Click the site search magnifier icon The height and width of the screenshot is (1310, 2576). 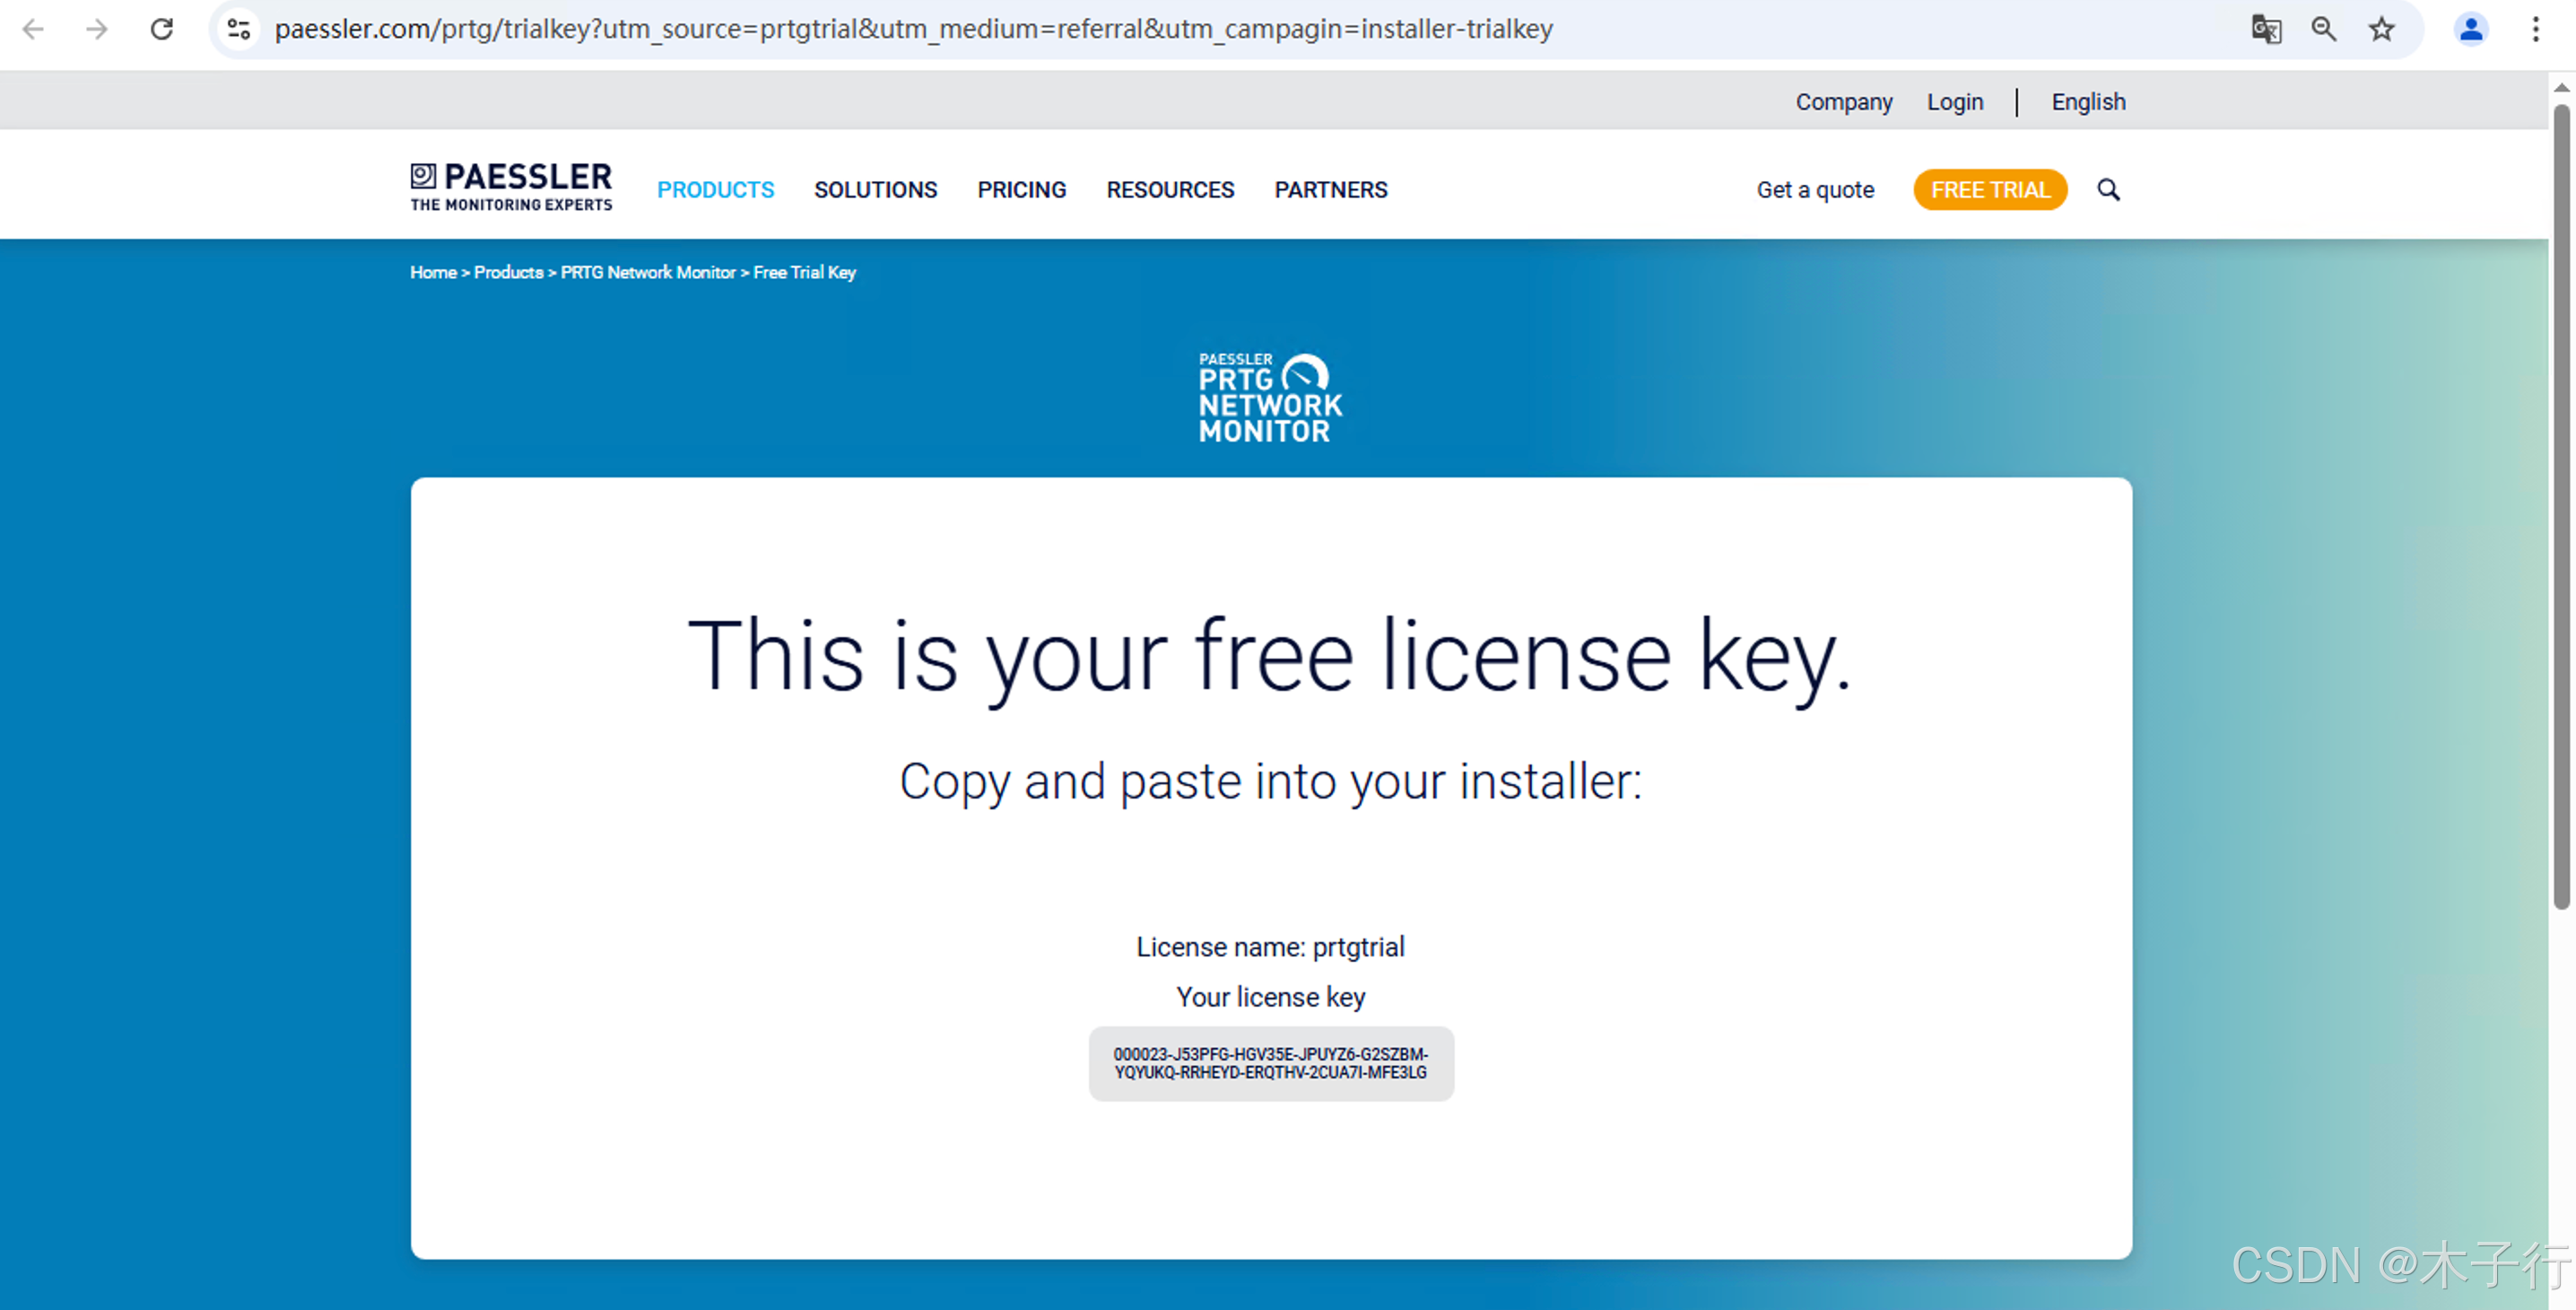[2108, 189]
